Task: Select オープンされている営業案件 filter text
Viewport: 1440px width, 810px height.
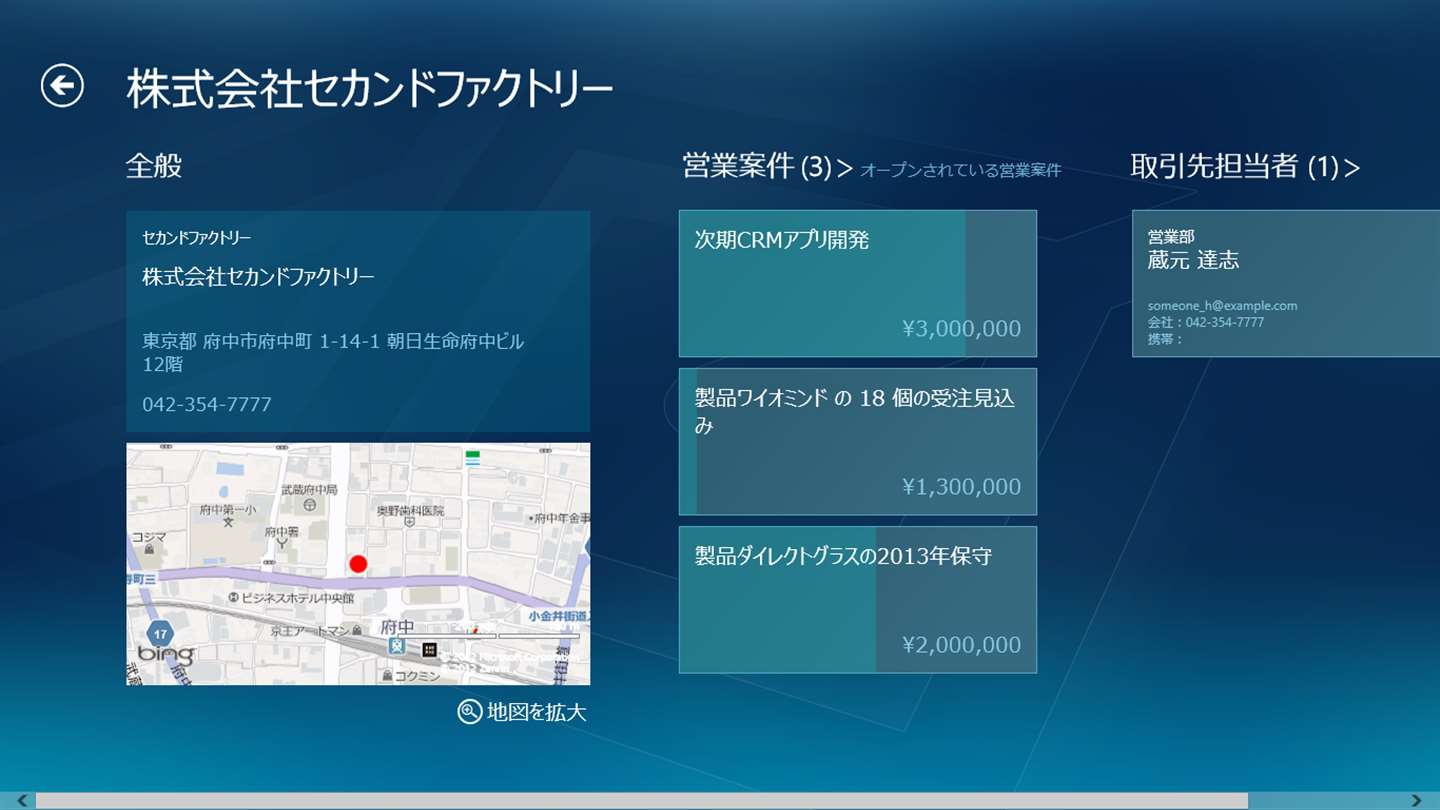Action: pos(960,171)
